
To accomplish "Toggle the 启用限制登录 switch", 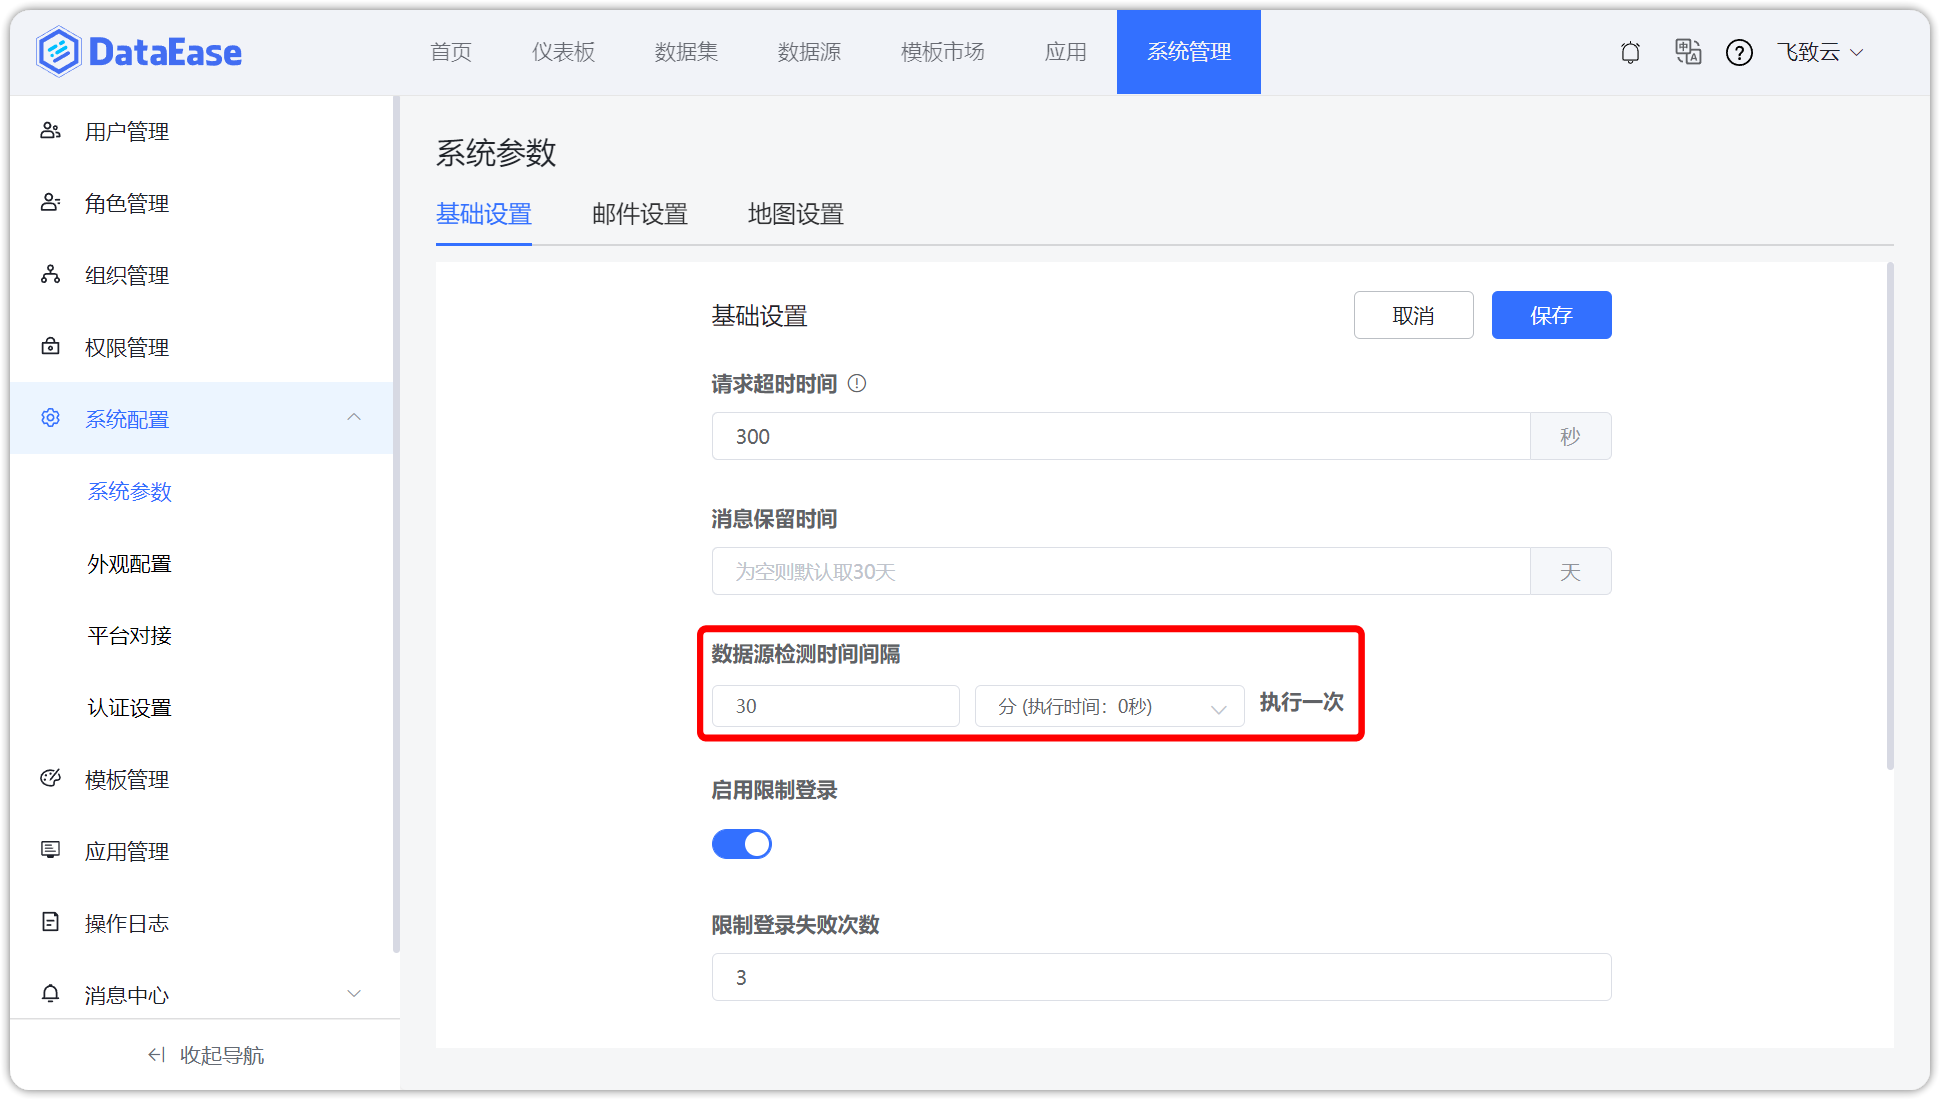I will point(741,845).
